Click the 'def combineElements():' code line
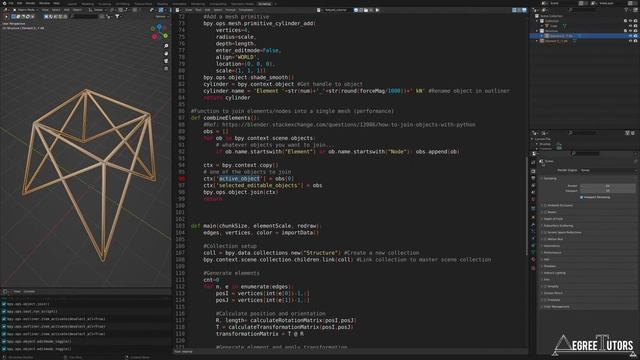The width and height of the screenshot is (640, 360). point(225,118)
